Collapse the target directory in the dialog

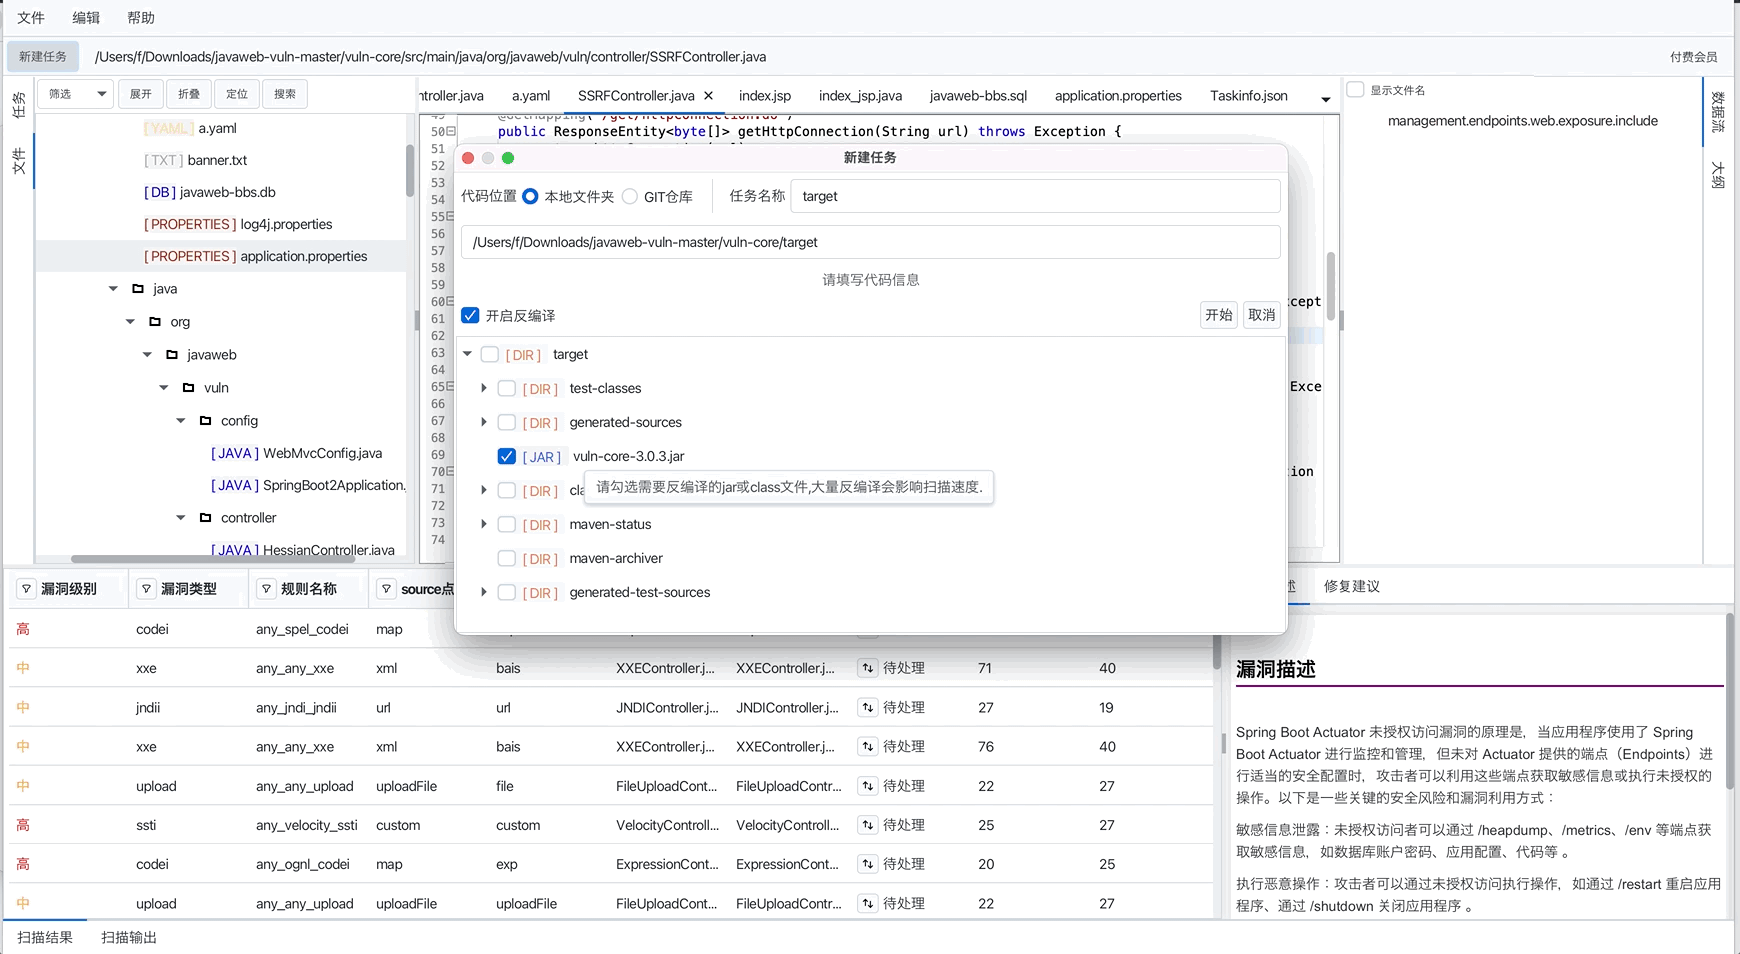point(467,354)
